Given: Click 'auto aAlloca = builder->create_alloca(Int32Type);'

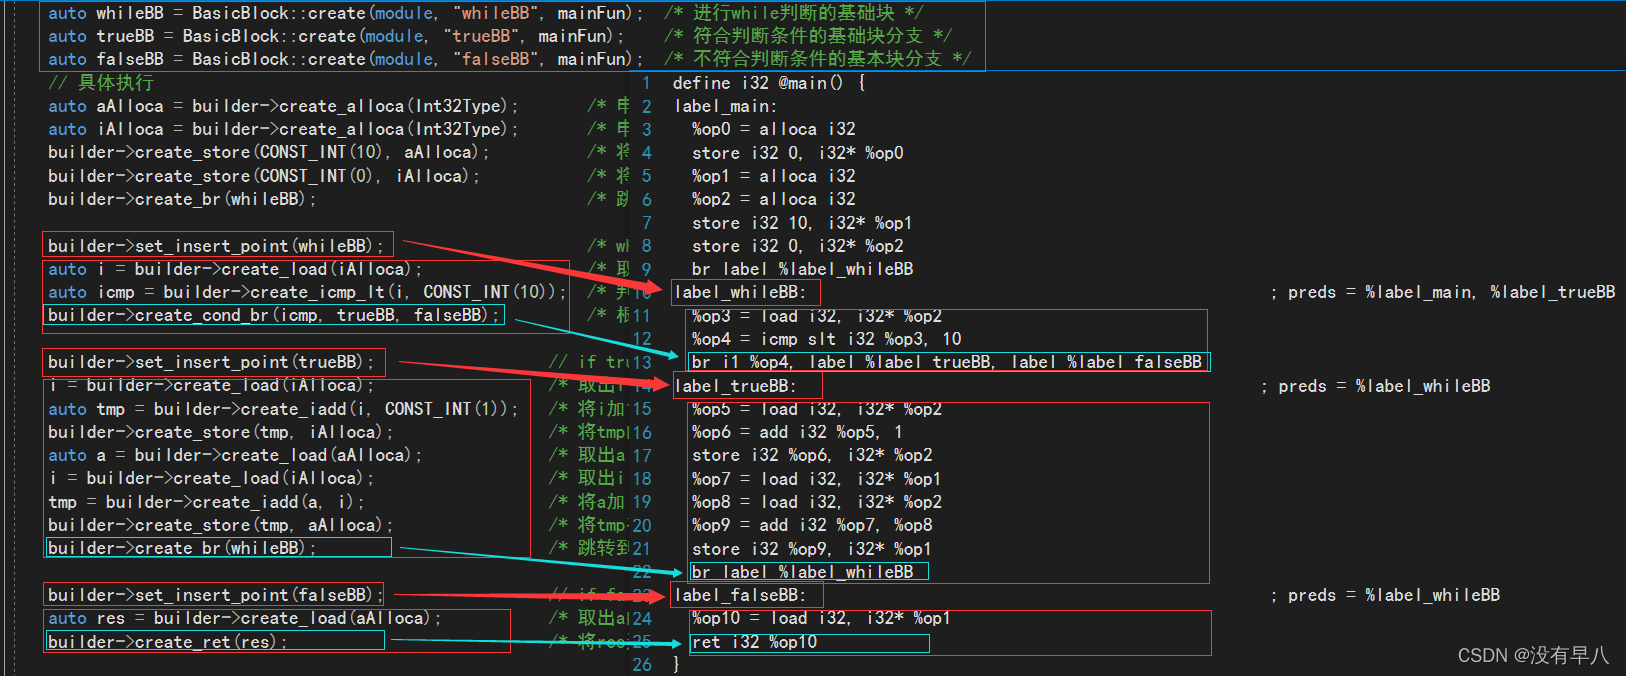Looking at the screenshot, I should 283,106.
